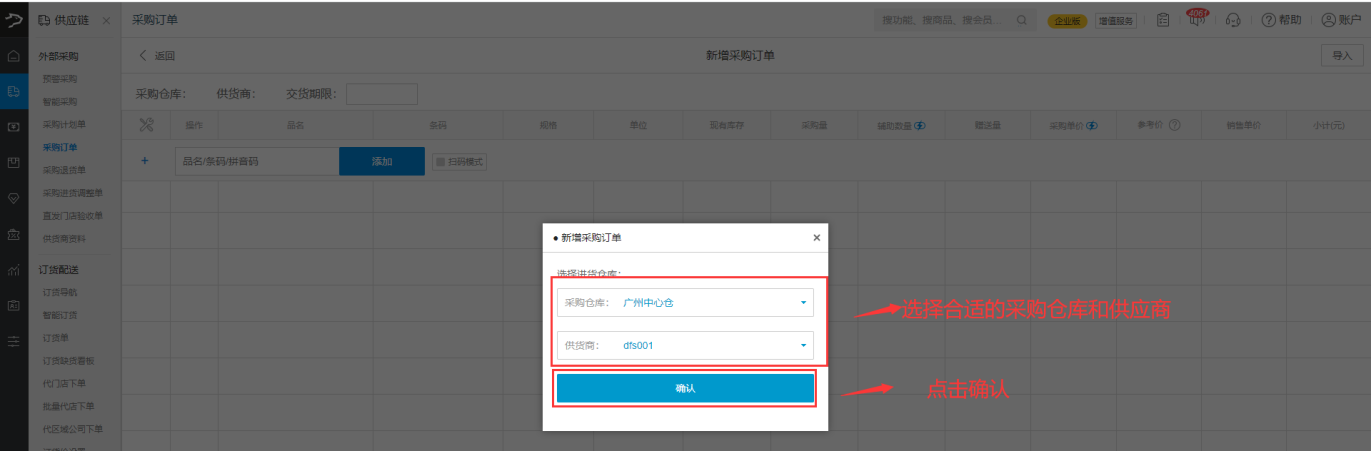Click the 导入 button
This screenshot has width=1371, height=451.
pyautogui.click(x=1341, y=56)
